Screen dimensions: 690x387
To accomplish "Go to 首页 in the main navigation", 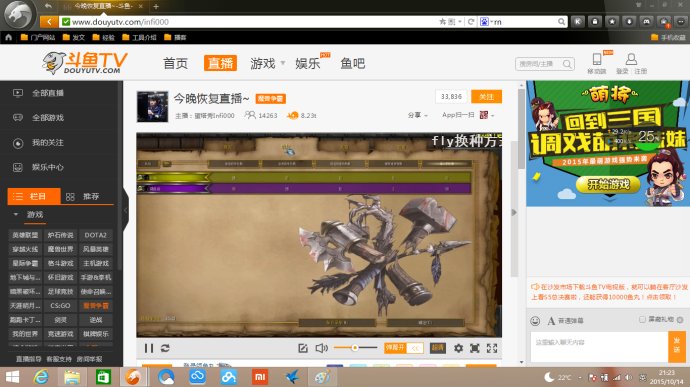I will point(175,63).
